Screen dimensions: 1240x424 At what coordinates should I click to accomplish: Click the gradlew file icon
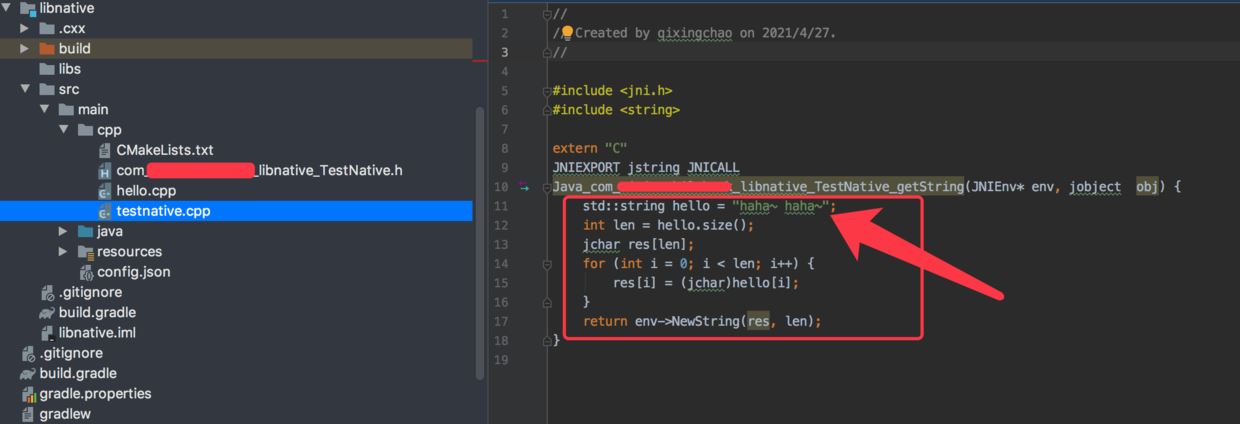click(28, 414)
